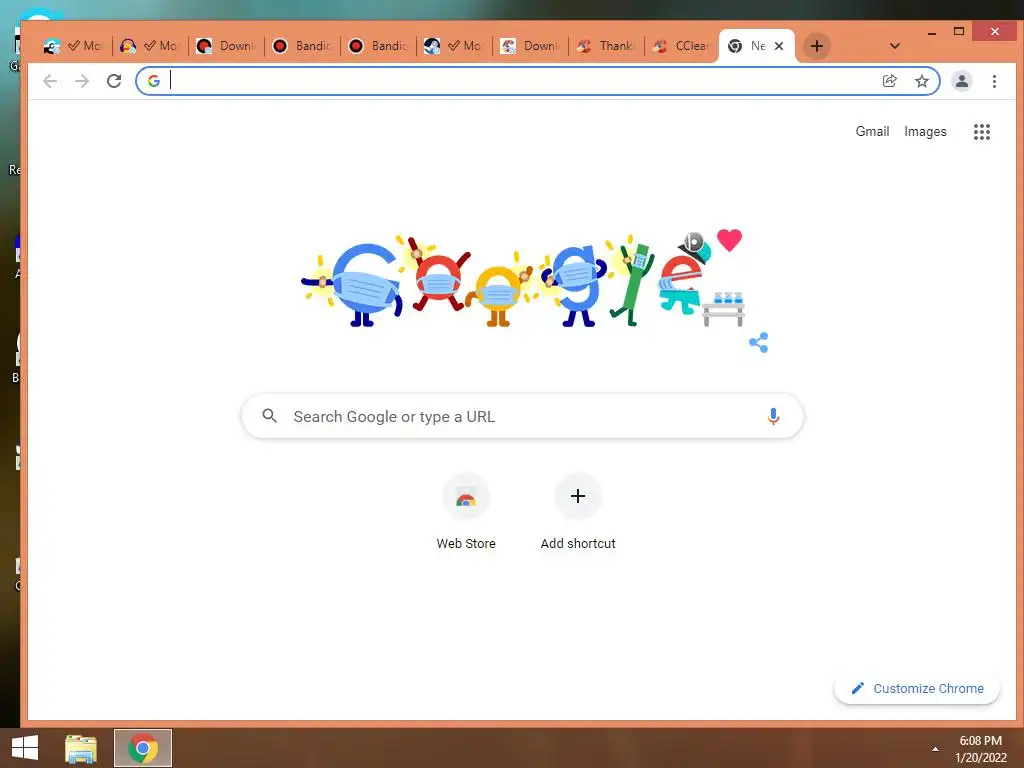This screenshot has height=768, width=1024.
Task: Show hidden icons in the system tray
Action: pos(935,749)
